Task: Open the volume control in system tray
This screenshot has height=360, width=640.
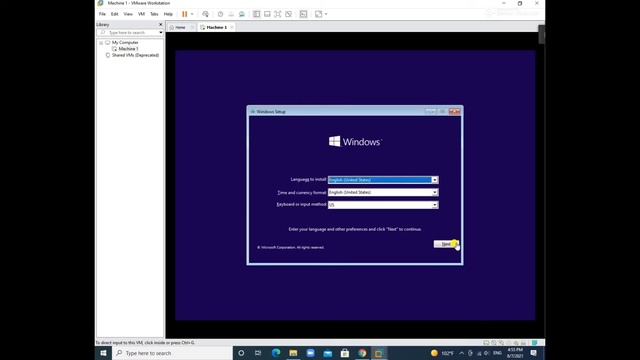Action: coord(487,353)
